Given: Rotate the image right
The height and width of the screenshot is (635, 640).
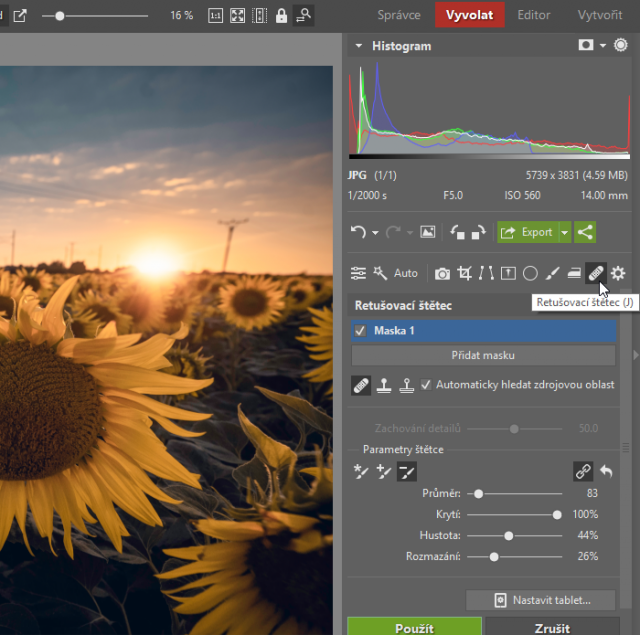Looking at the screenshot, I should (478, 232).
